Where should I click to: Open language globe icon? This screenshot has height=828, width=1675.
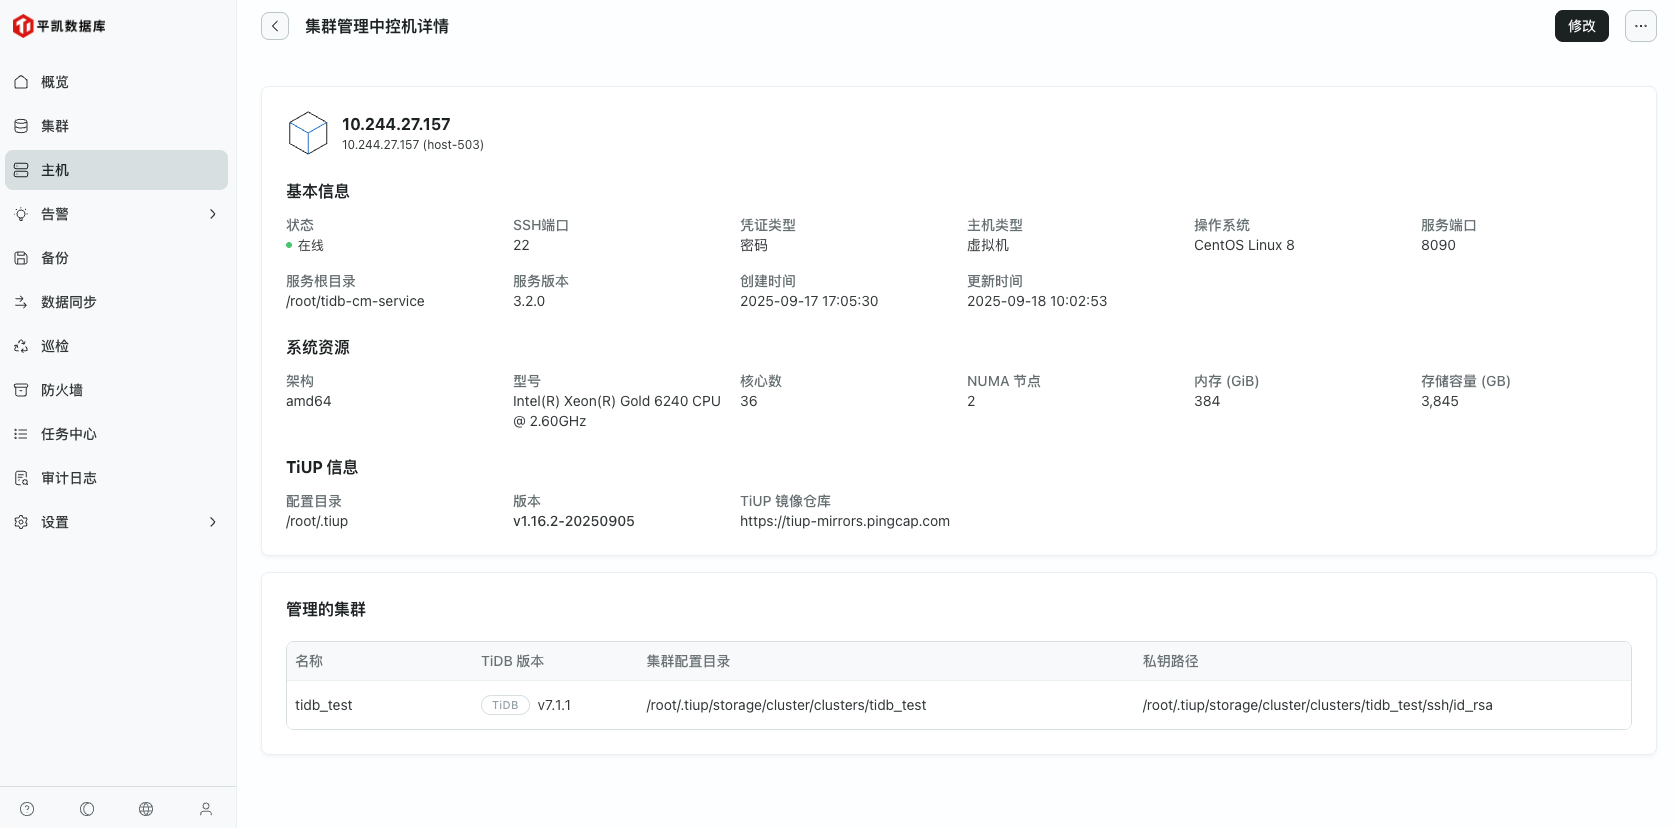coord(146,809)
